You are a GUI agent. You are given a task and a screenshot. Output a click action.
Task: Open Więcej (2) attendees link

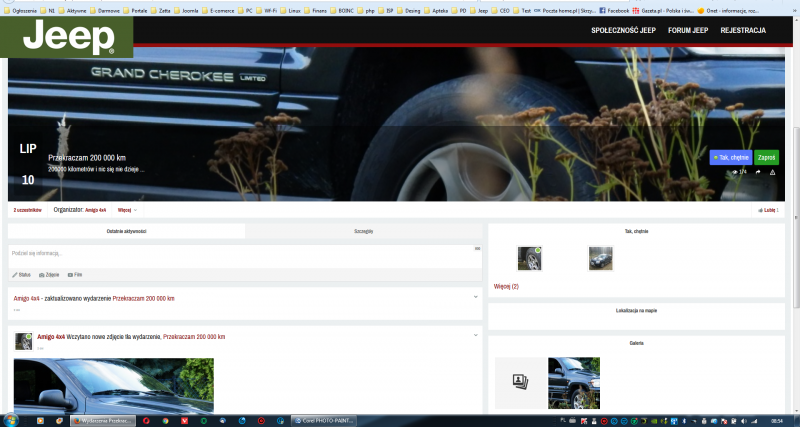pyautogui.click(x=506, y=287)
